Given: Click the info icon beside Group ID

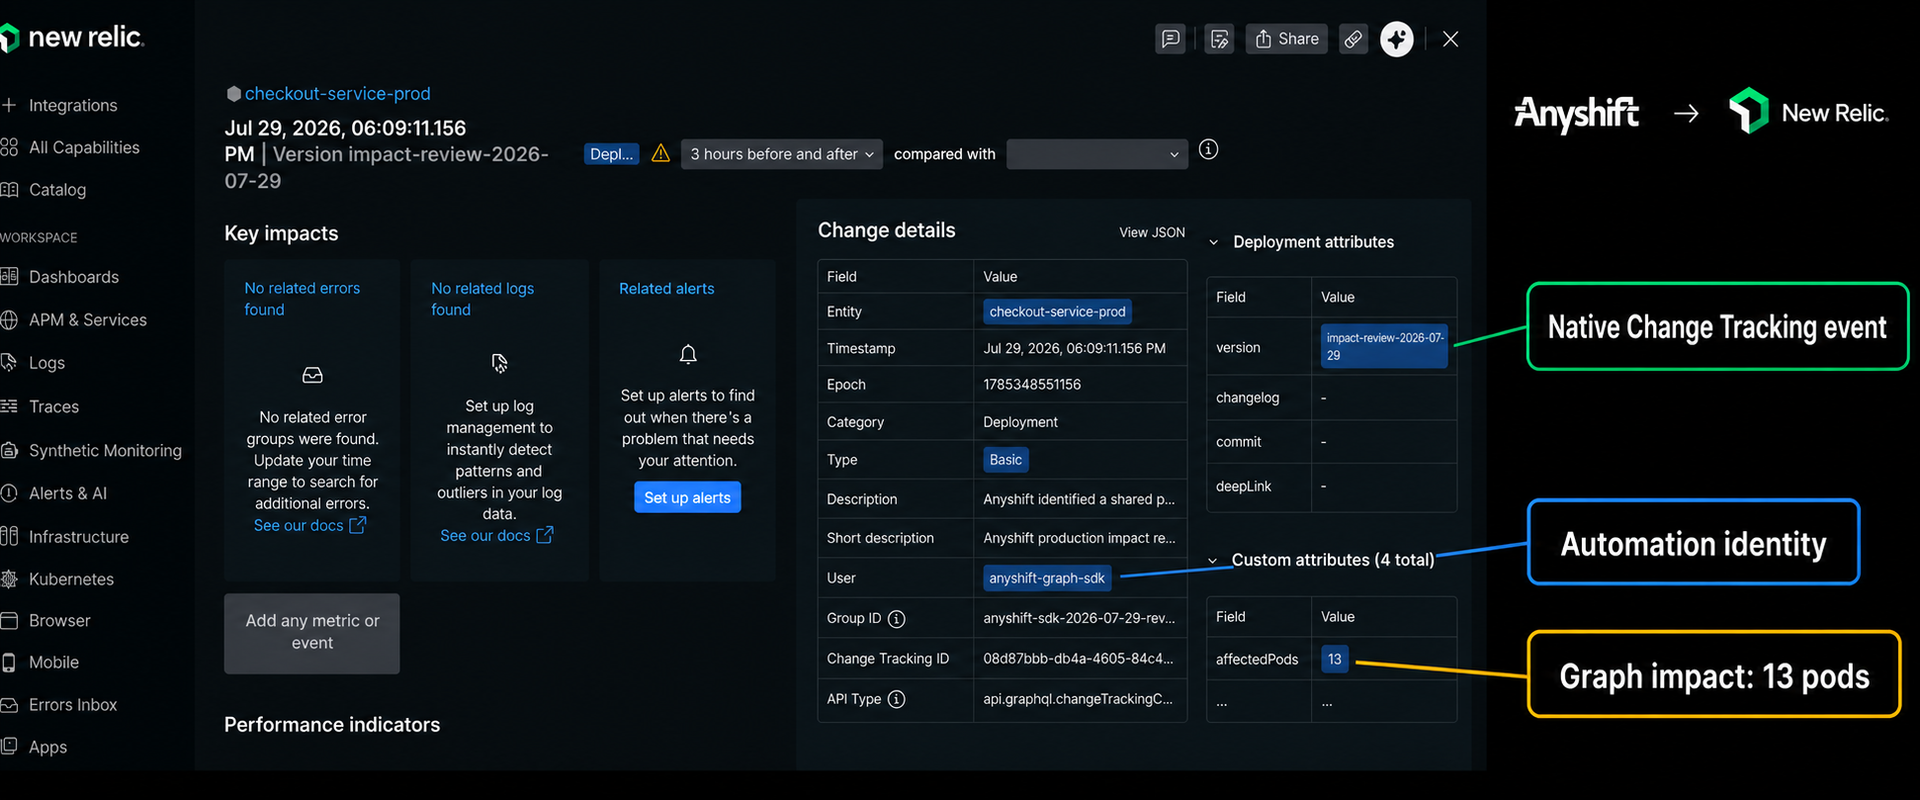Looking at the screenshot, I should coord(897,619).
